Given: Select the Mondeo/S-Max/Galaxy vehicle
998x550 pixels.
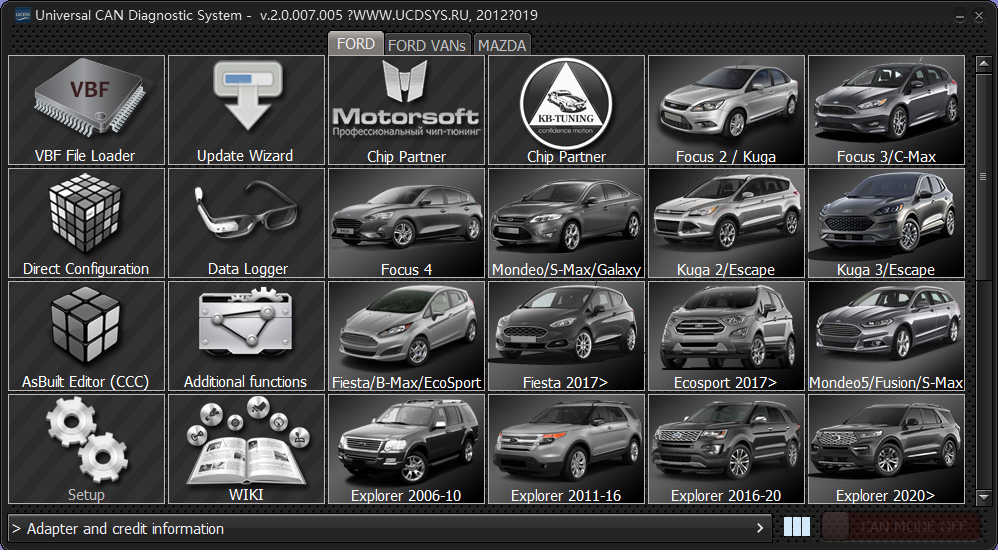Looking at the screenshot, I should point(566,223).
